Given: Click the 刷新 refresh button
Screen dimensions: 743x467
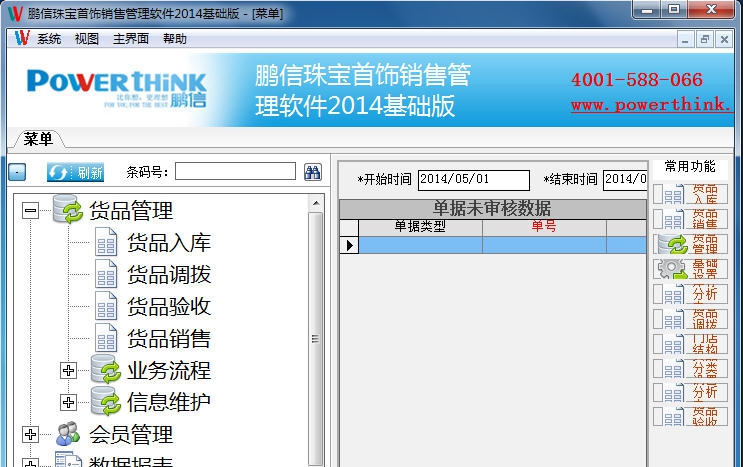Looking at the screenshot, I should 75,172.
